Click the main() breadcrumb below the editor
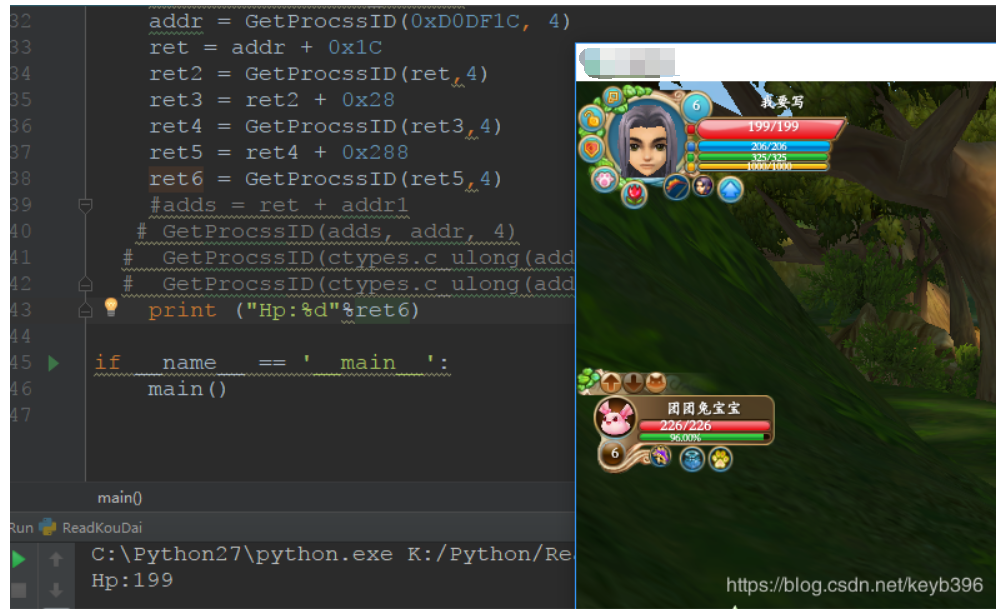This screenshot has height=610, width=998. click(x=120, y=498)
